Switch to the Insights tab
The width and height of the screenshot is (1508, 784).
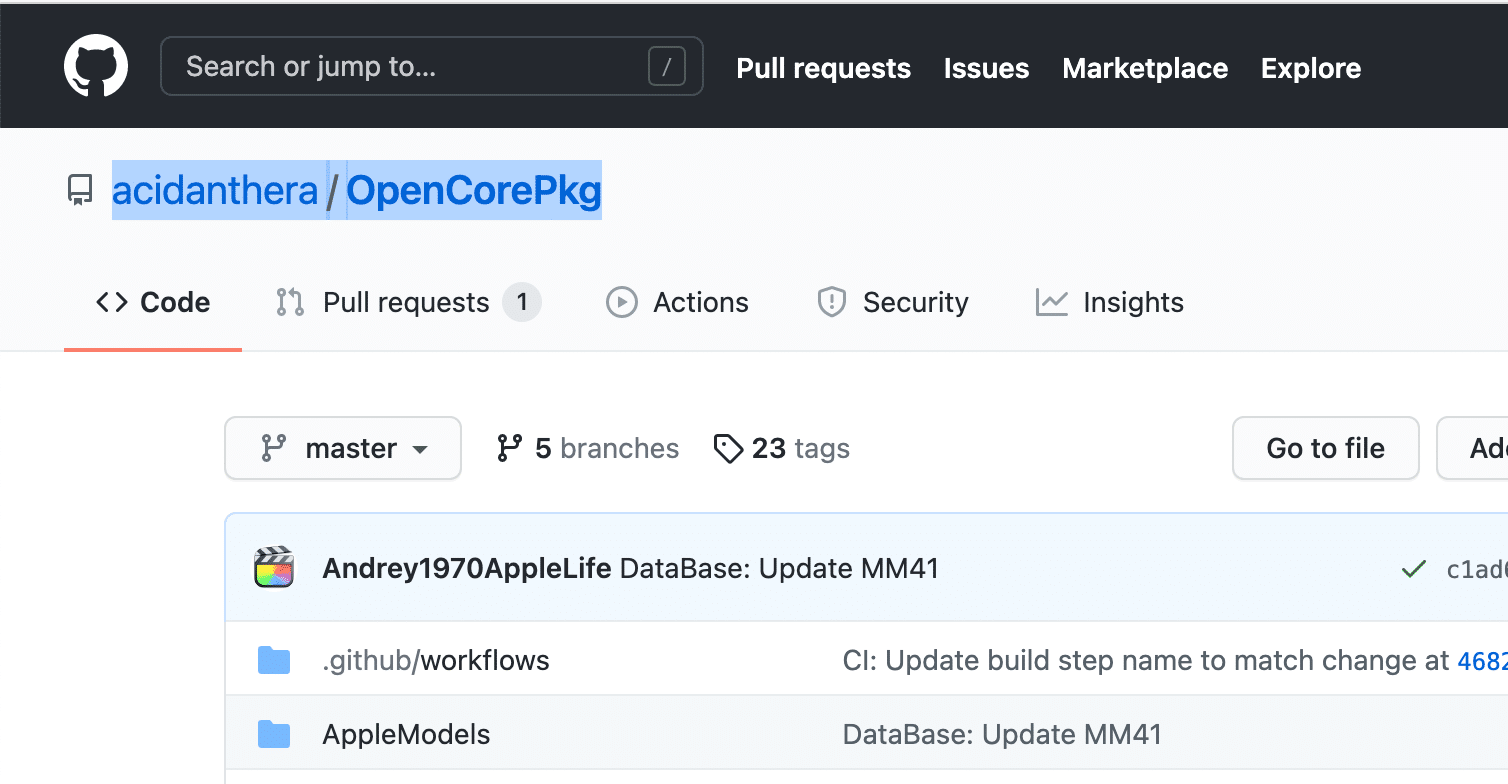point(1110,302)
